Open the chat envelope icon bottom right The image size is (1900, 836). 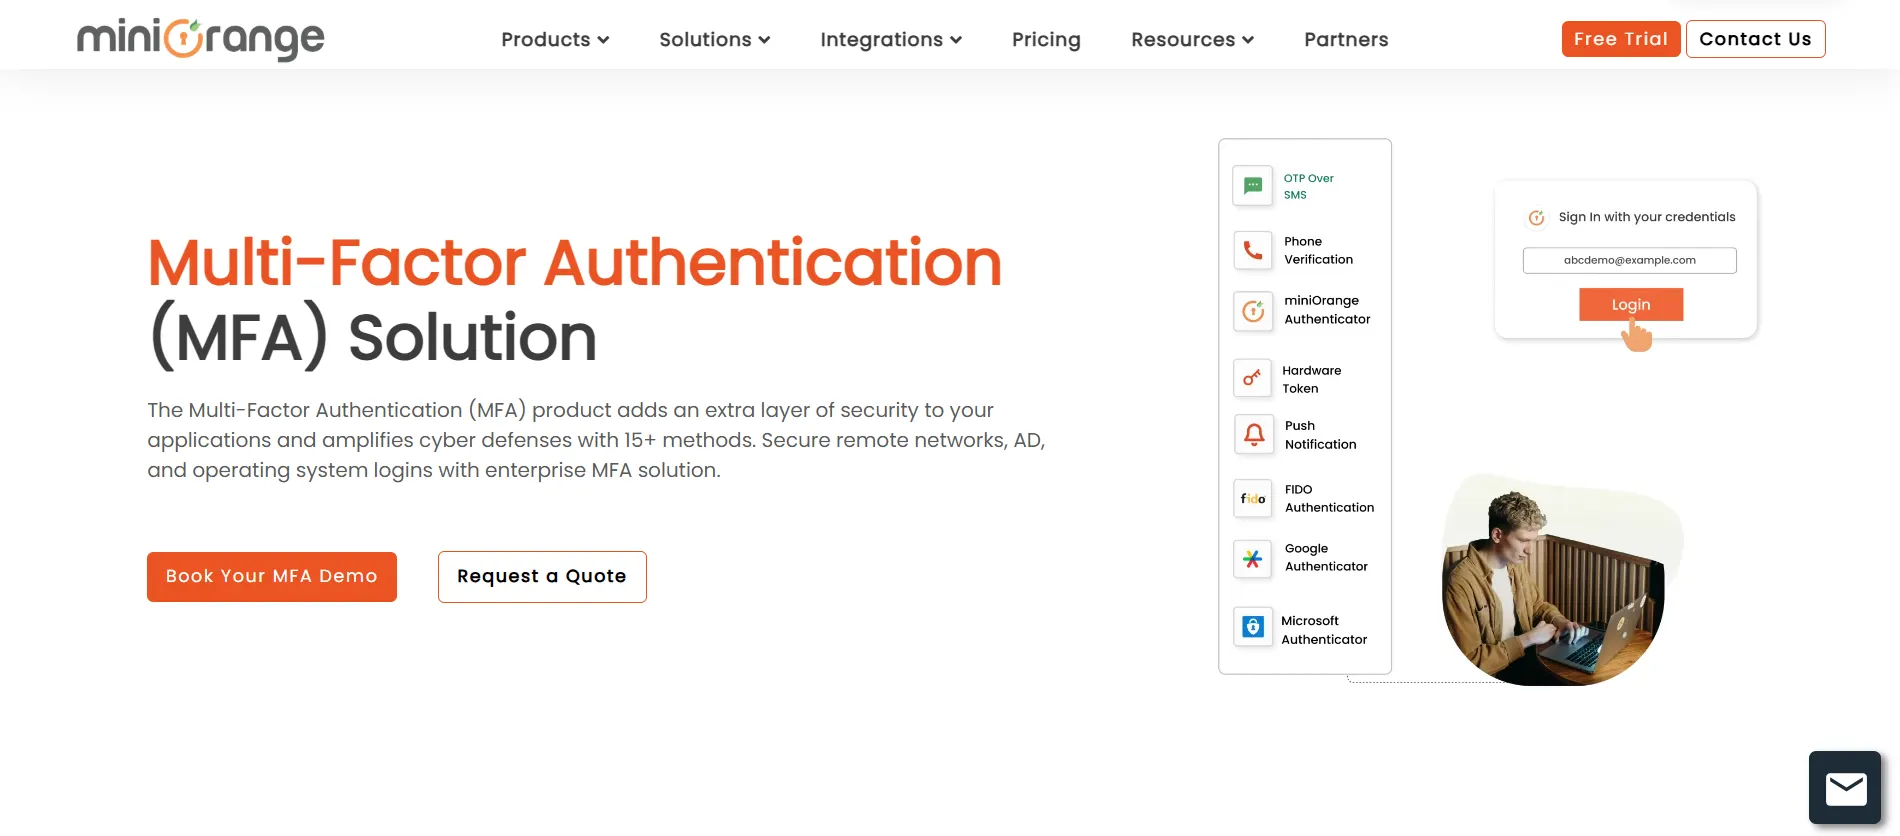[x=1845, y=787]
